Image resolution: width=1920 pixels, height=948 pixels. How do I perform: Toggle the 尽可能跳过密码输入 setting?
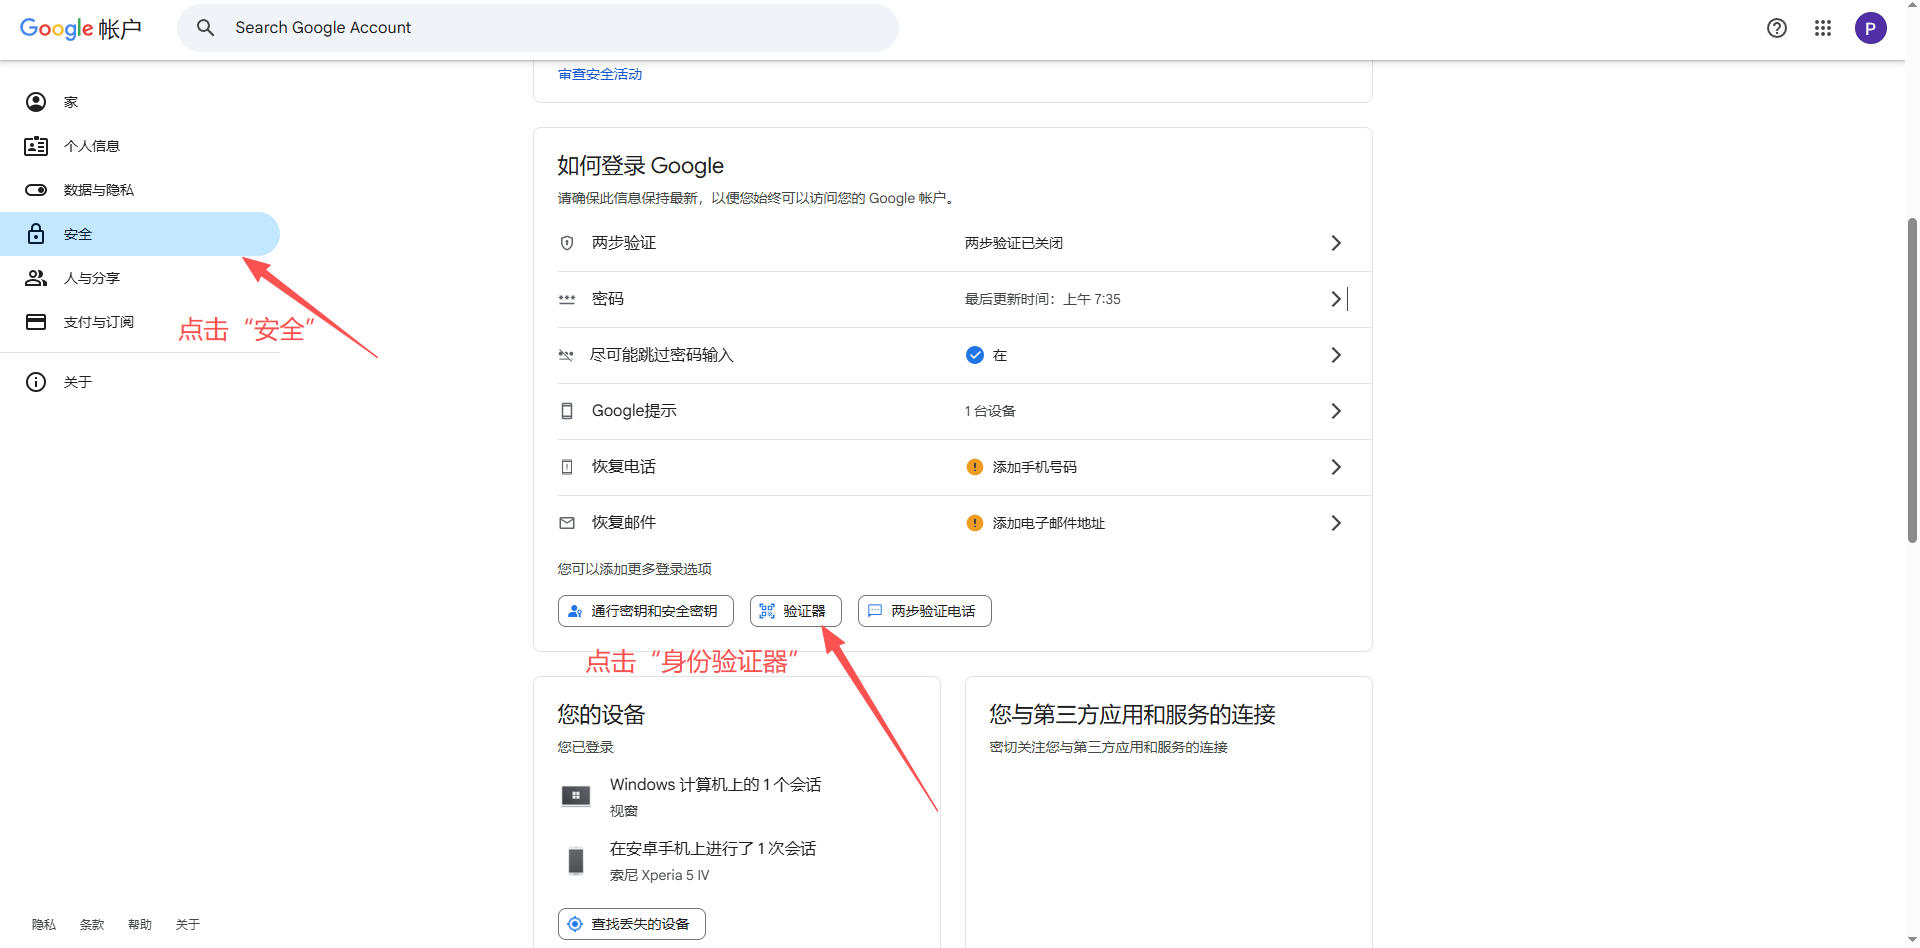[x=974, y=354]
